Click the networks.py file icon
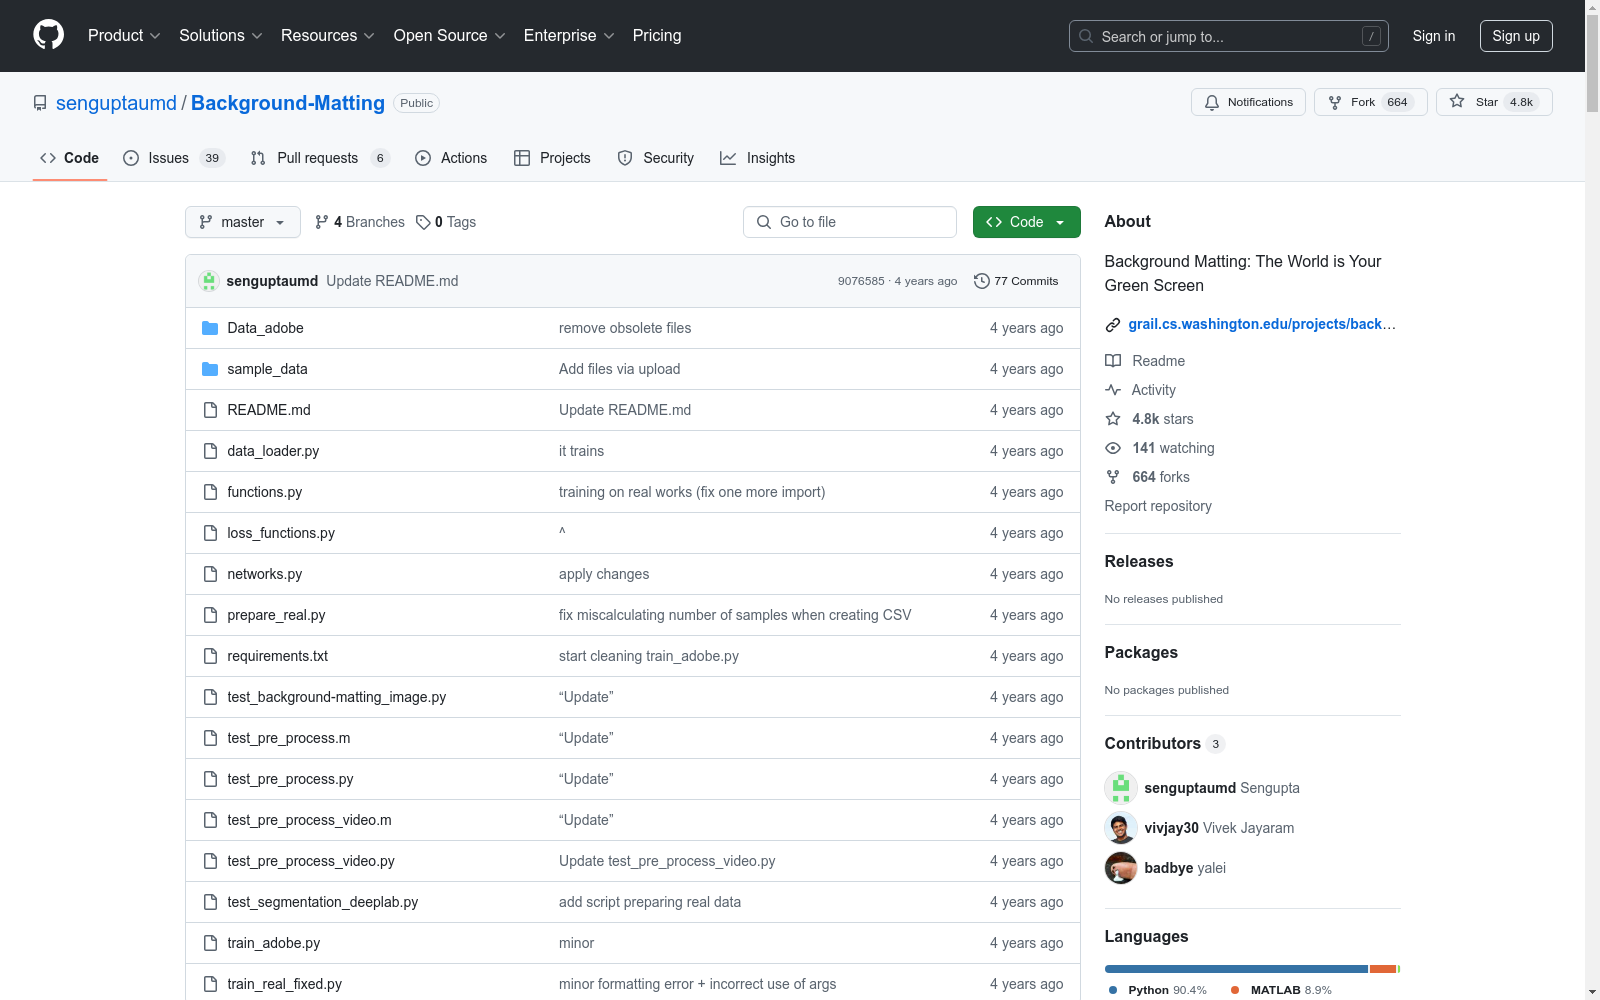This screenshot has width=1600, height=1000. click(210, 574)
